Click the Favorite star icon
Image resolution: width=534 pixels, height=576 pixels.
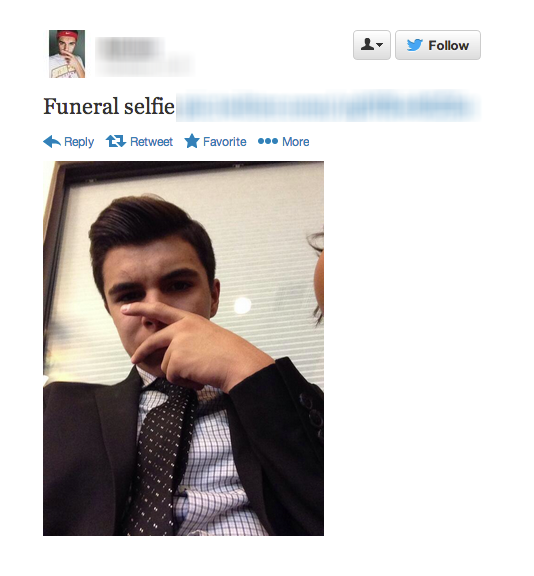pos(192,141)
